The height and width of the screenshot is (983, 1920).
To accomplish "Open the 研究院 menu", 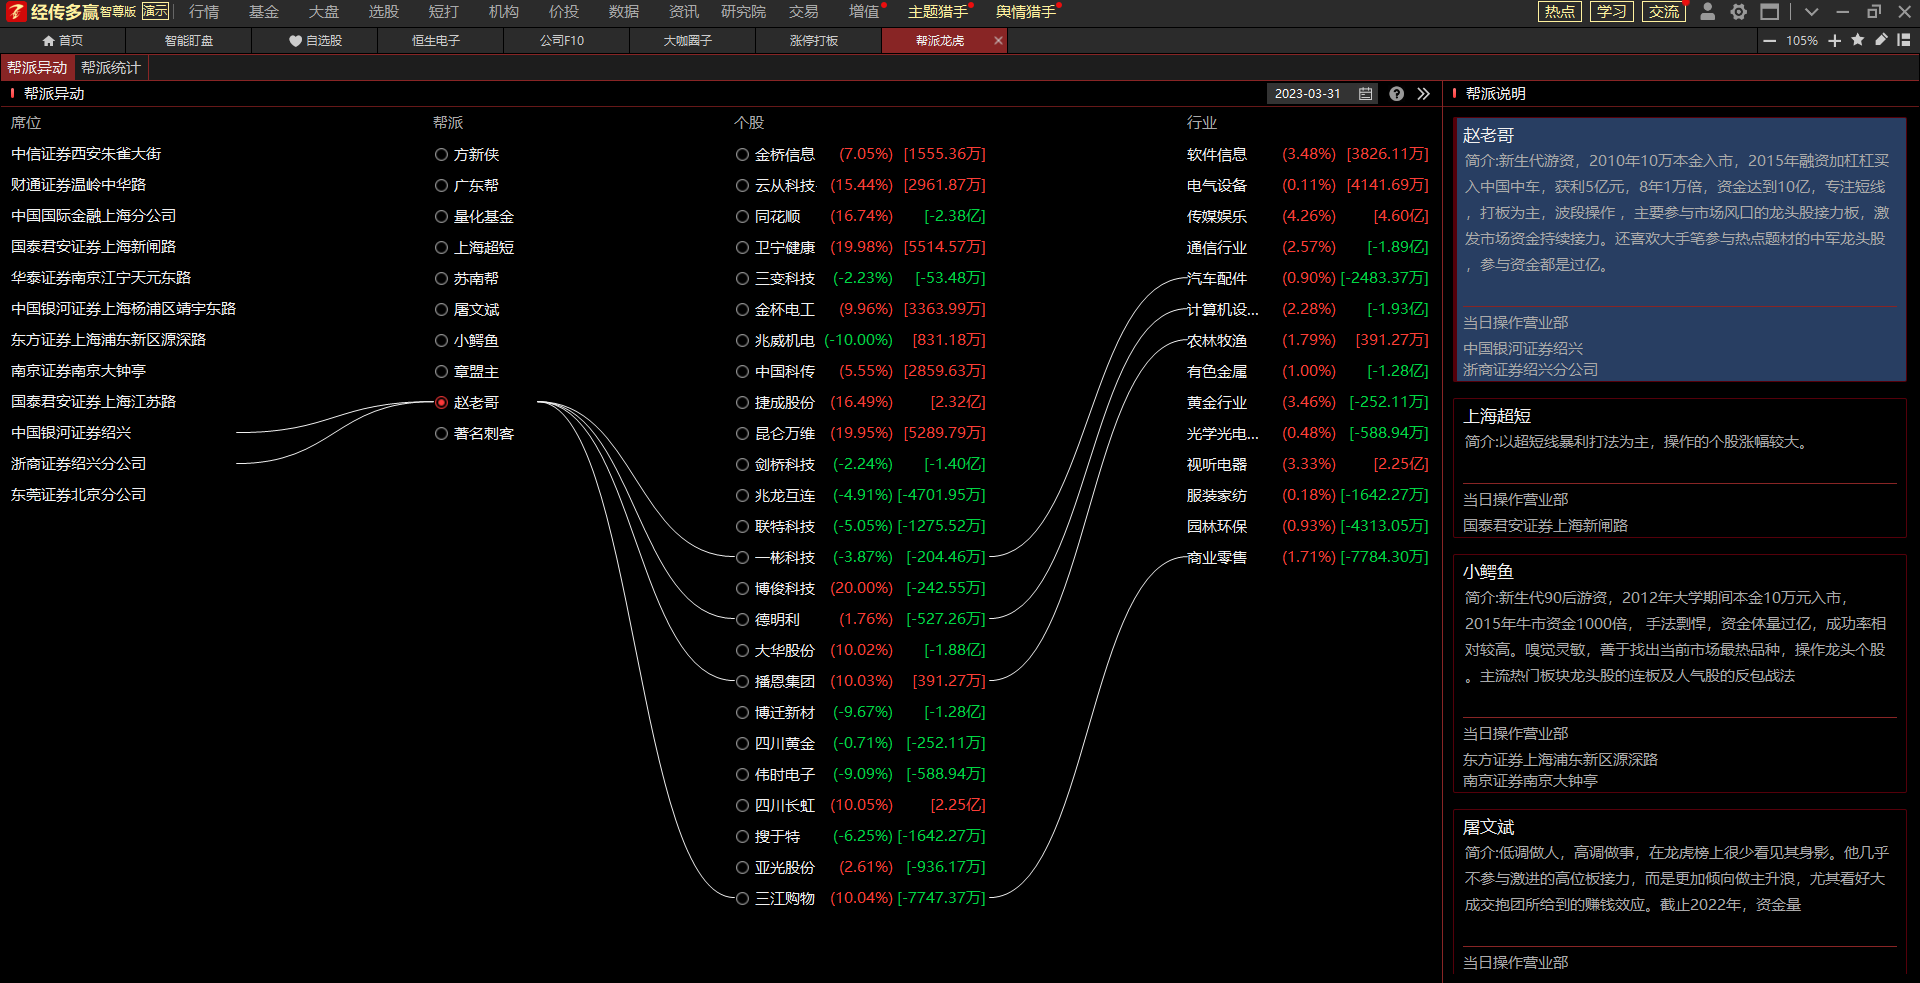I will pyautogui.click(x=743, y=12).
